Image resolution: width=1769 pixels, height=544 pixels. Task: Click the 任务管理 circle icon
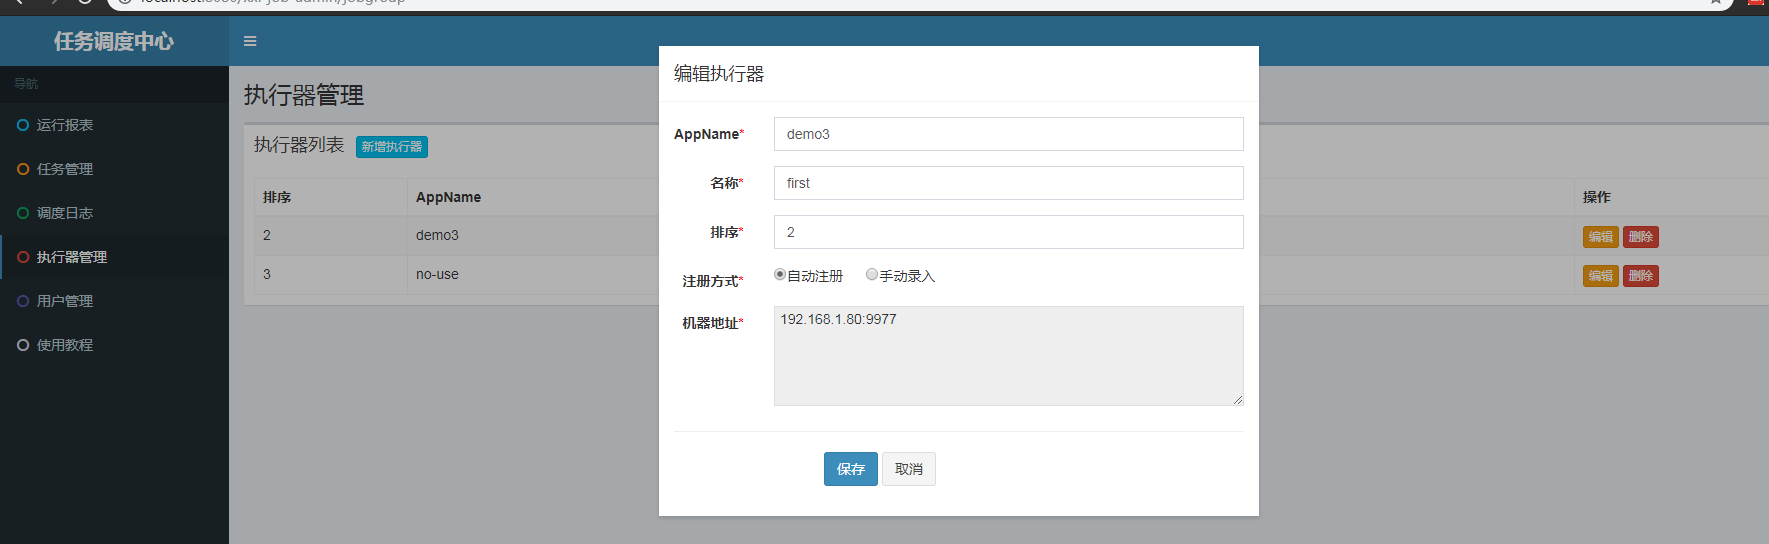click(23, 169)
